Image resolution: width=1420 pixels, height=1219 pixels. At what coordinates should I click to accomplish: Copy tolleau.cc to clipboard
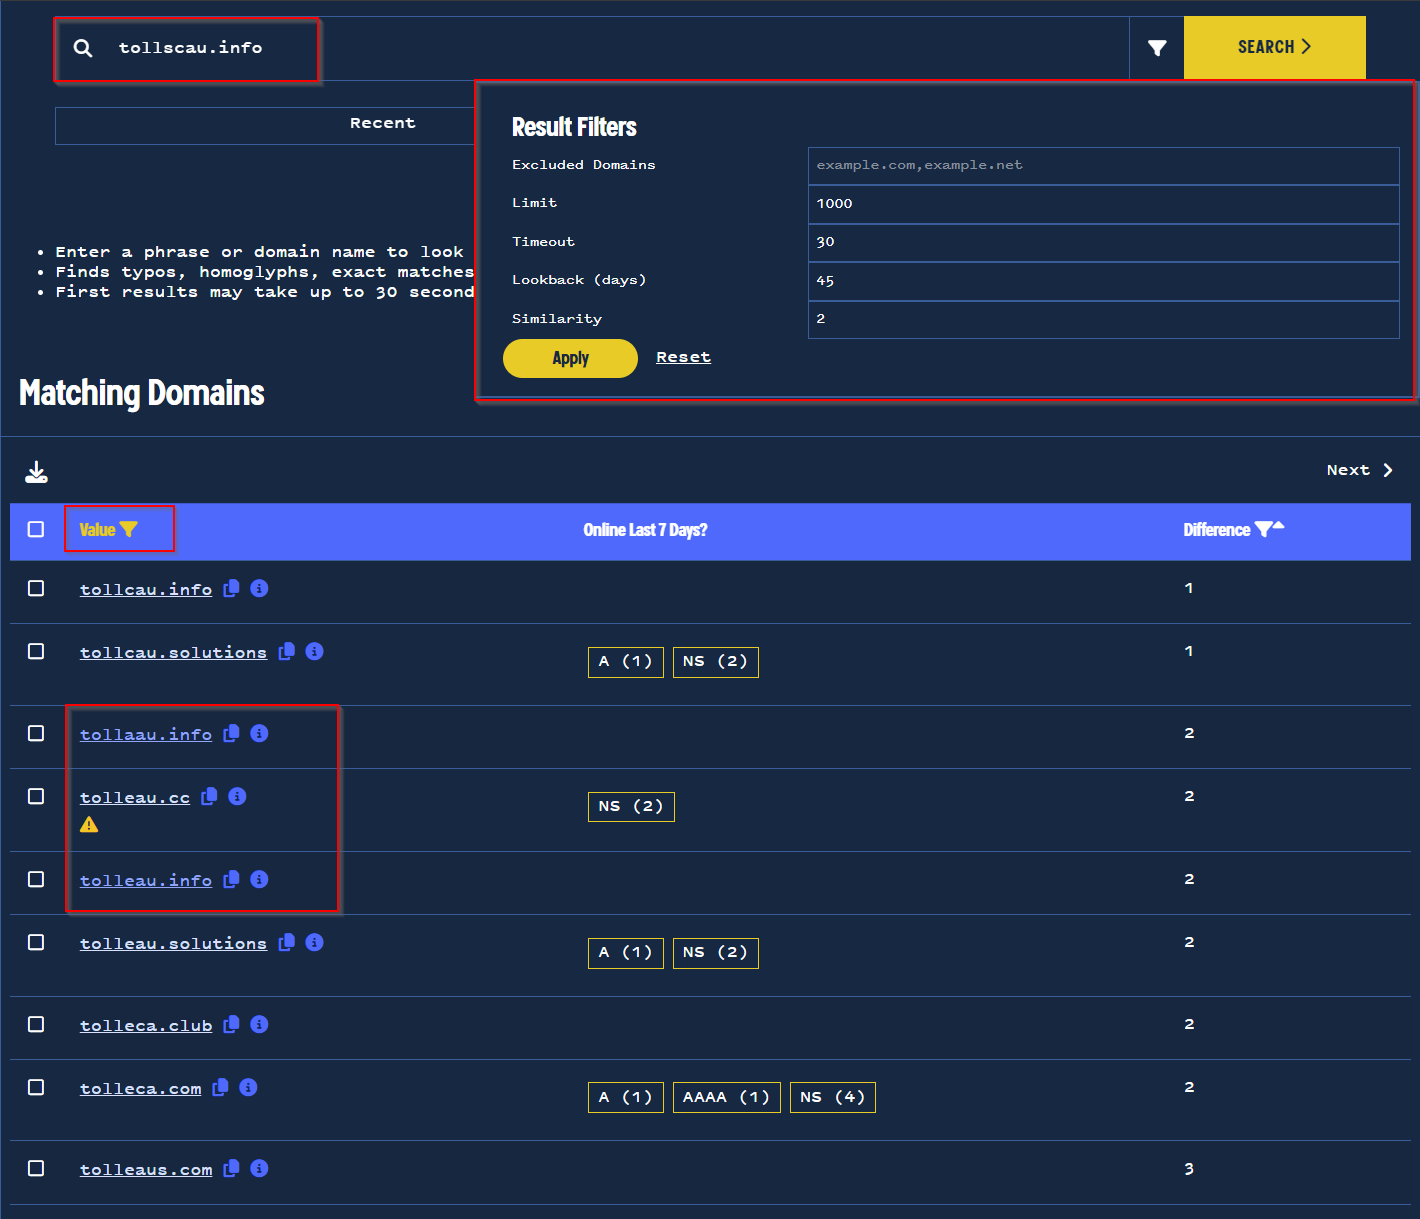[x=209, y=797]
